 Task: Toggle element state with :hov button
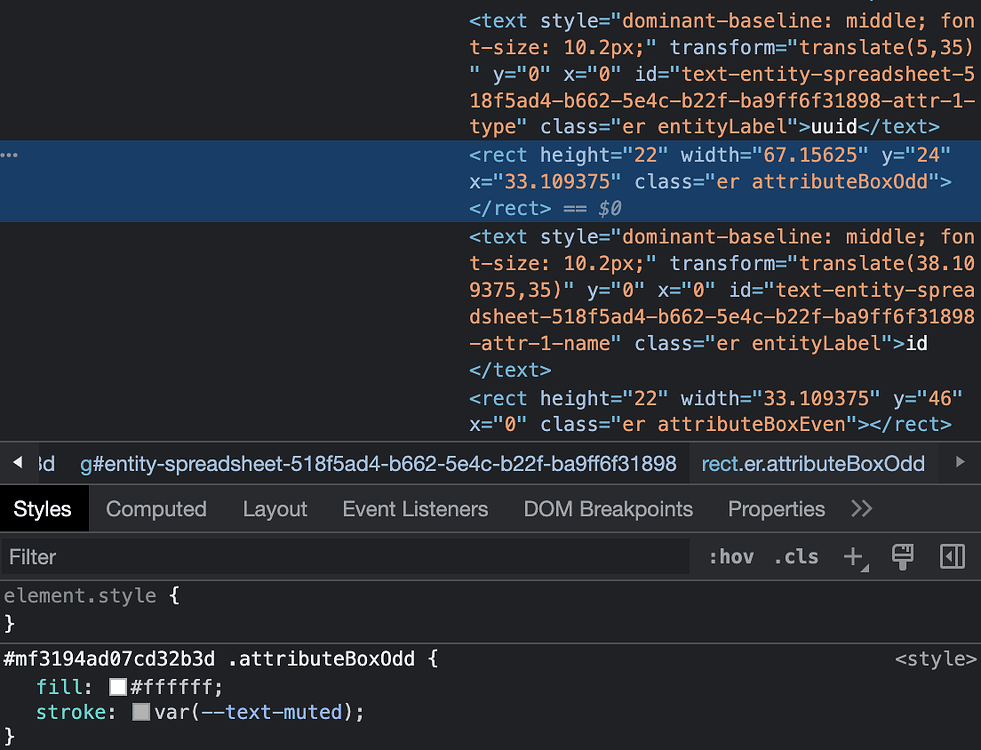point(731,557)
